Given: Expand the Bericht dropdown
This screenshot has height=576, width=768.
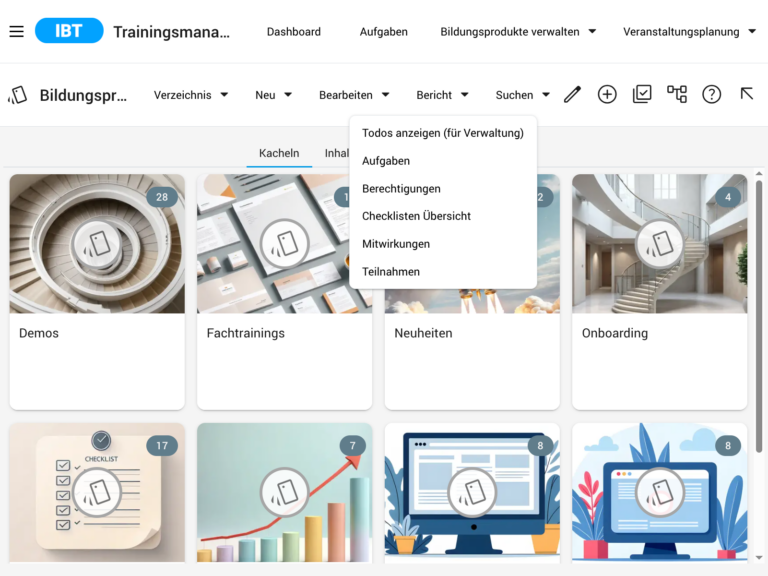Looking at the screenshot, I should [442, 95].
